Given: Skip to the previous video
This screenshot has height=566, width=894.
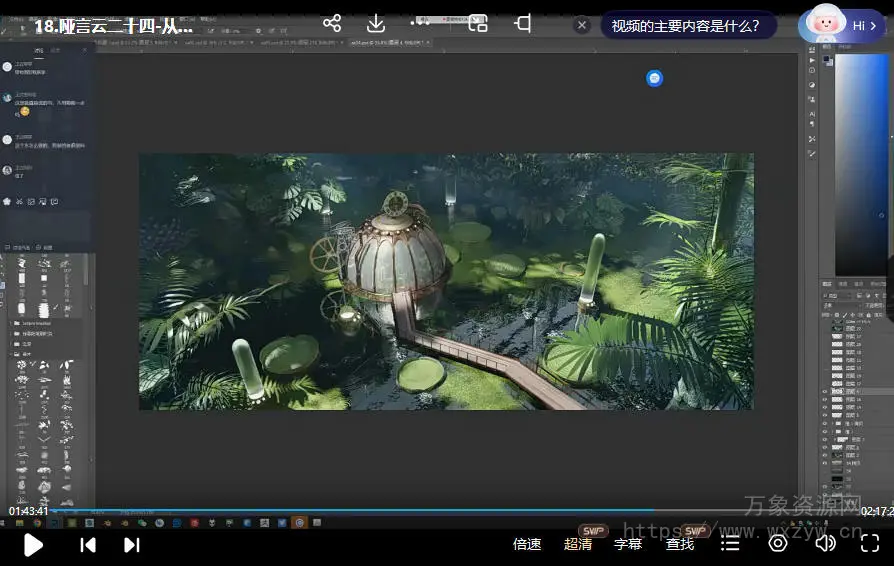Looking at the screenshot, I should (88, 544).
